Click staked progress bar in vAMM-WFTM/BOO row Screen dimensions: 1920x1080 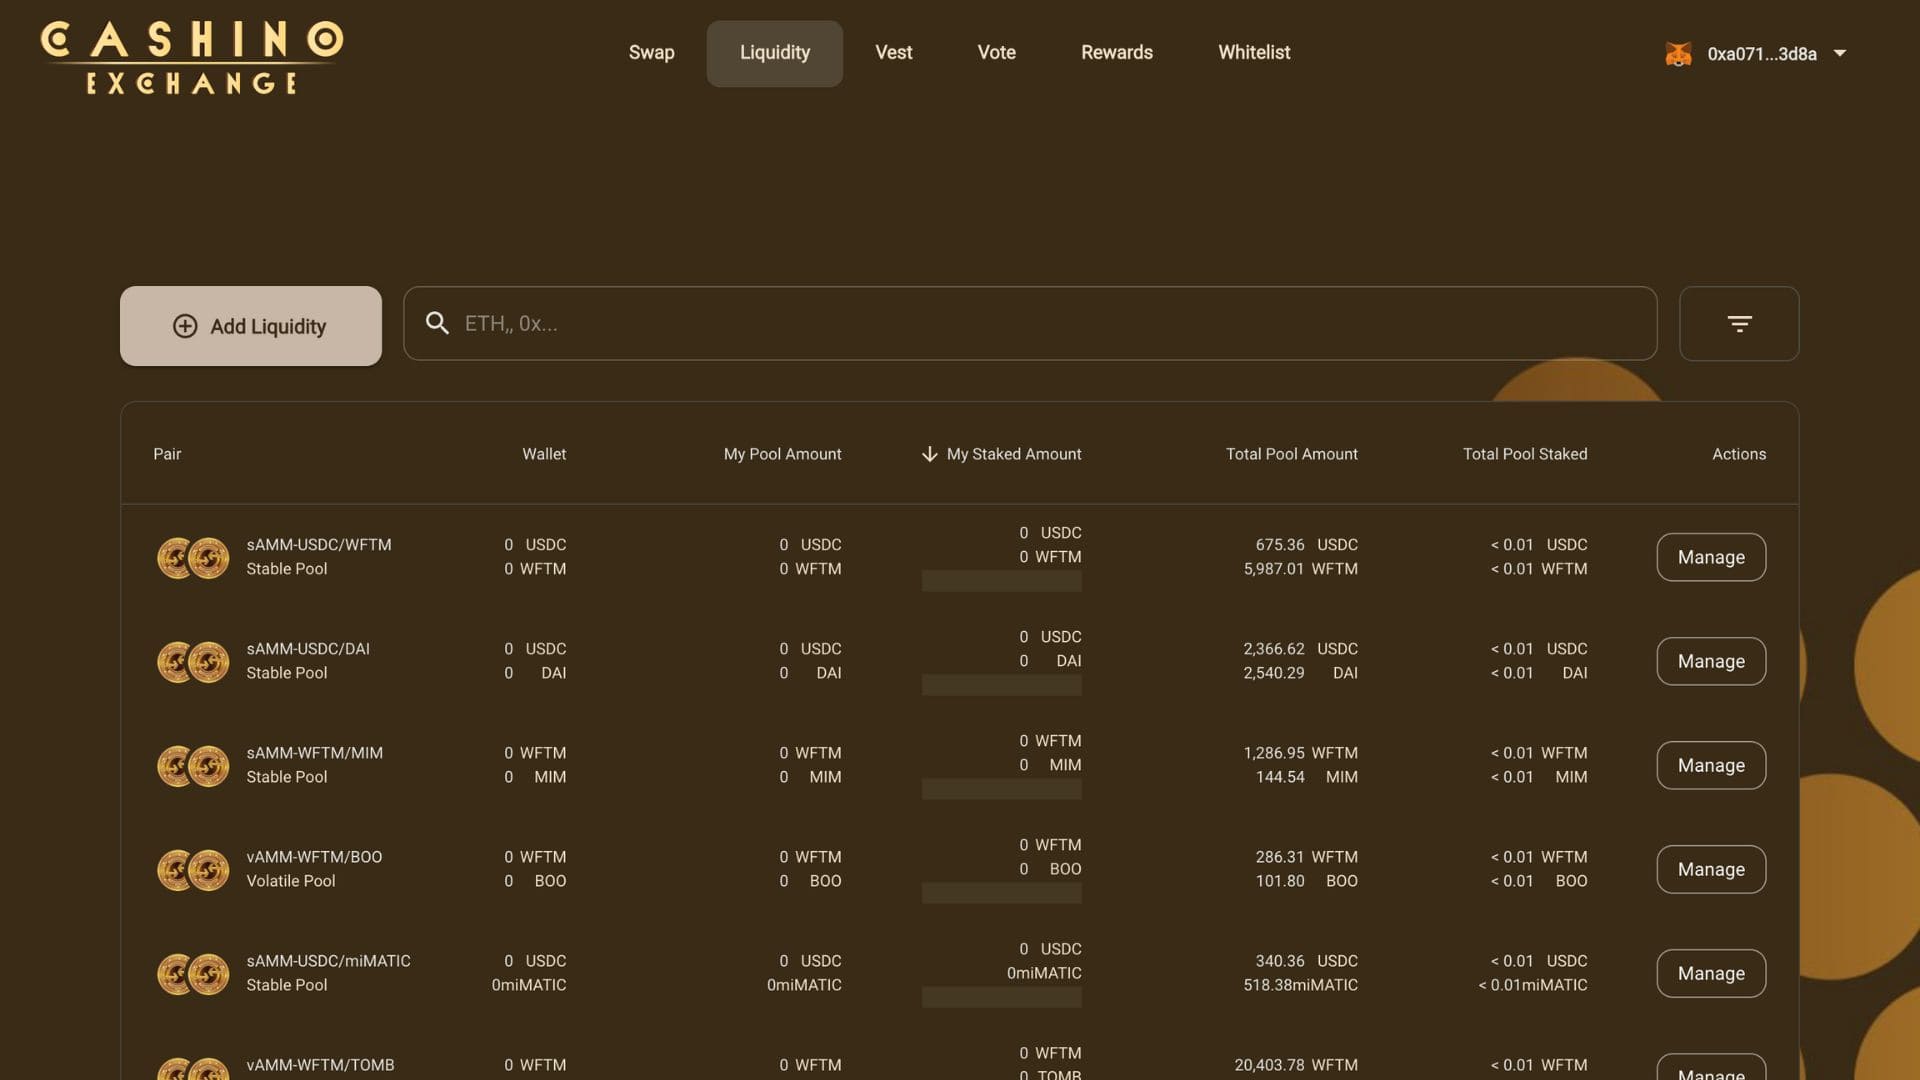[x=1001, y=893]
